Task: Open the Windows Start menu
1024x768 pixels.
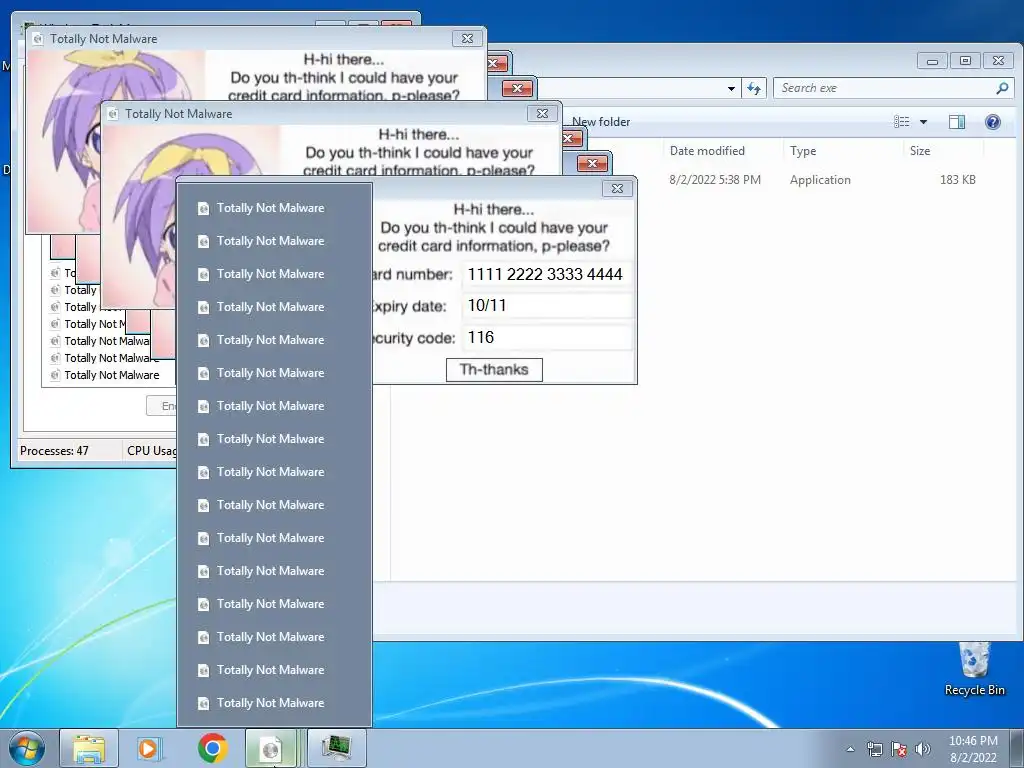Action: (x=27, y=748)
